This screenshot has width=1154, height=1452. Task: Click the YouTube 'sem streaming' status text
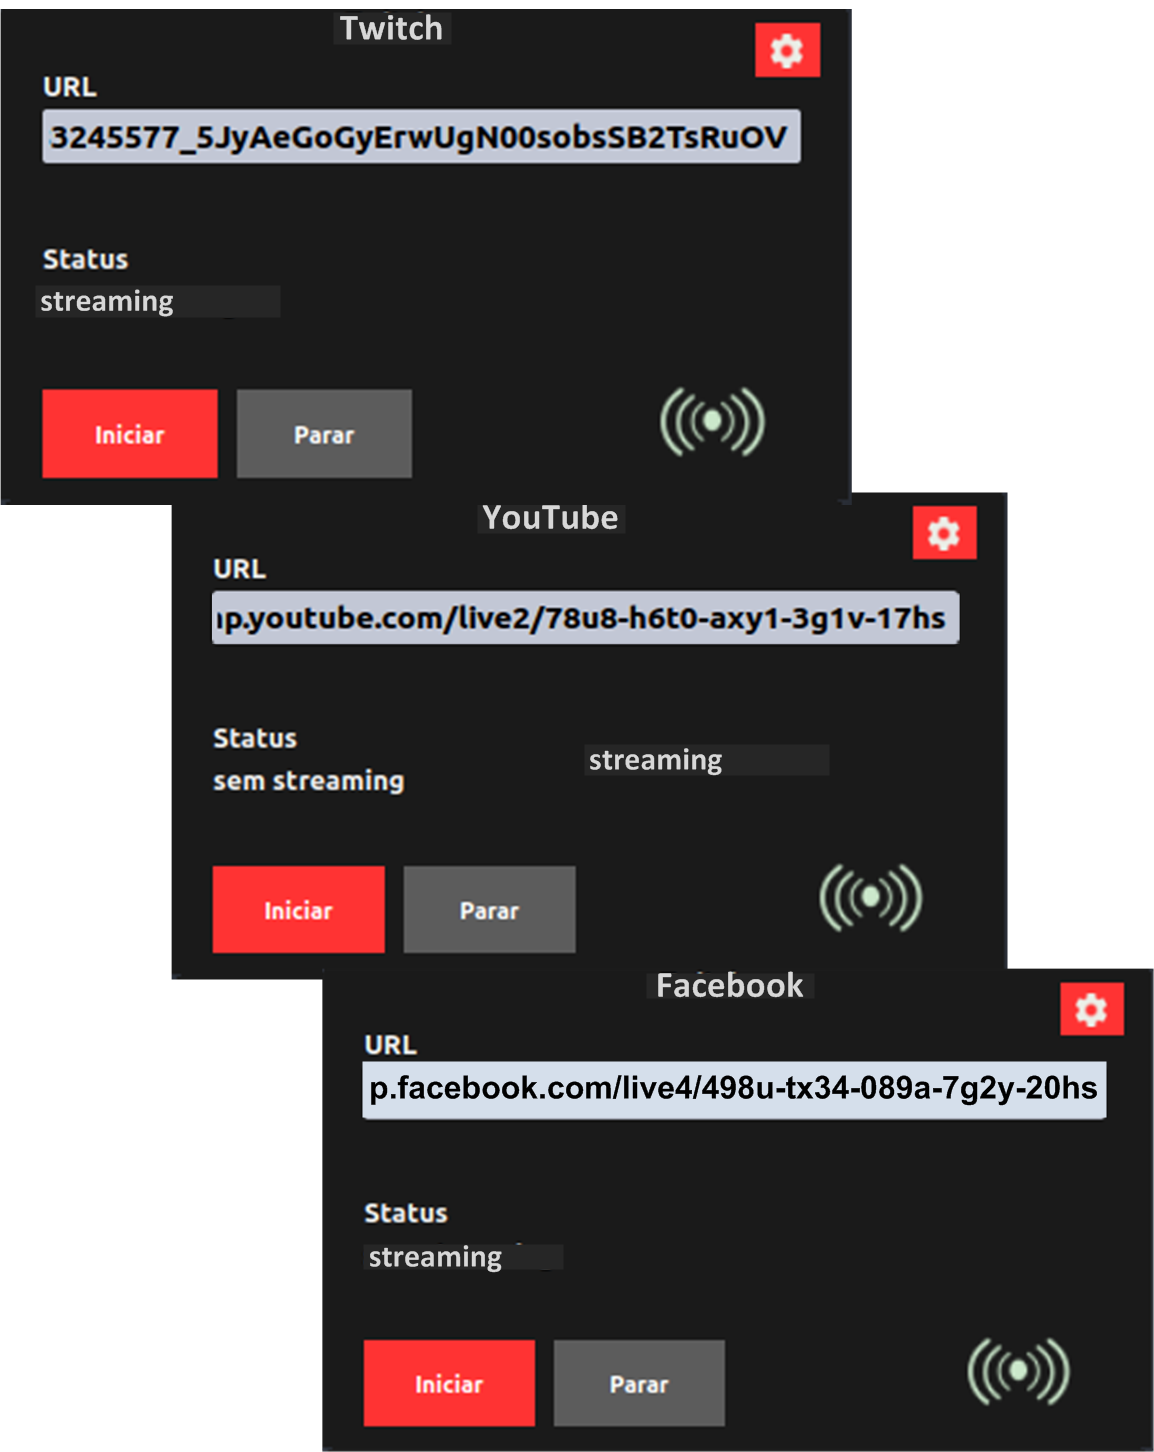(x=308, y=780)
